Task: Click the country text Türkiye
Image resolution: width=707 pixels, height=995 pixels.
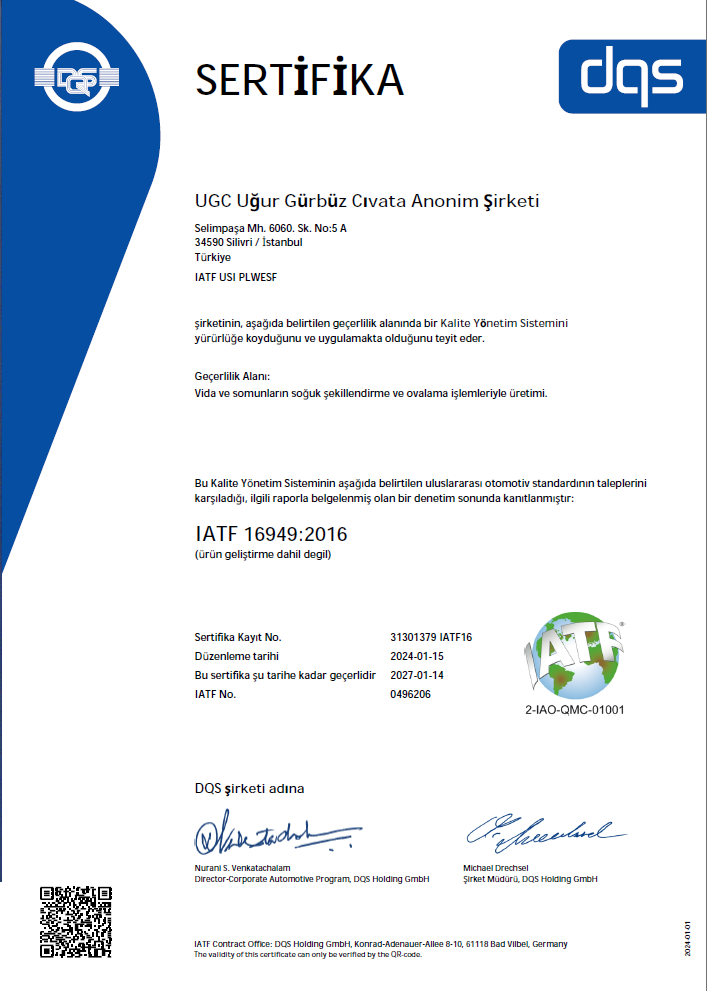Action: (213, 257)
